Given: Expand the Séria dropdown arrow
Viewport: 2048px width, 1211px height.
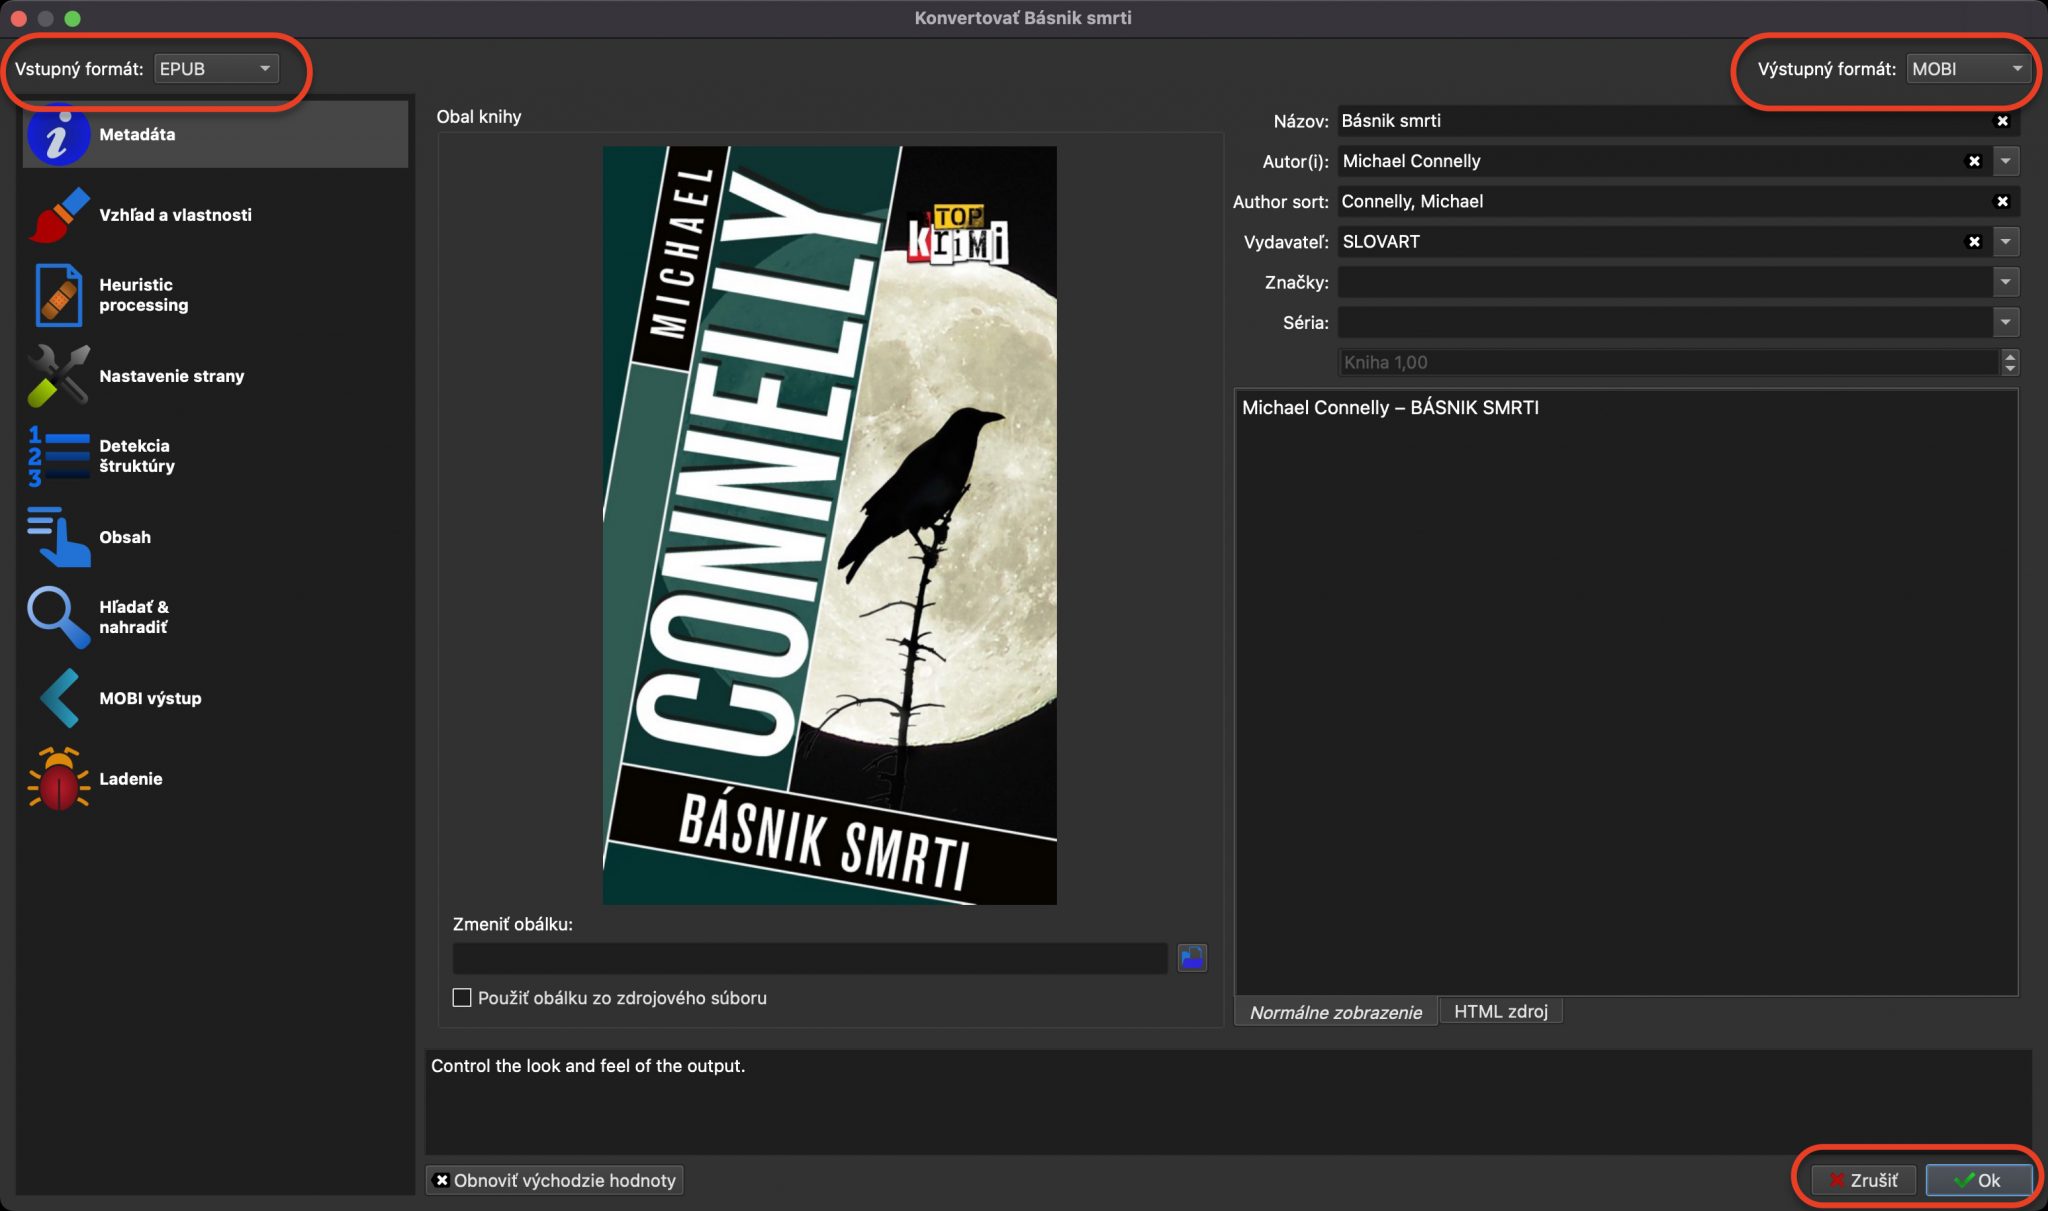Looking at the screenshot, I should [2005, 322].
